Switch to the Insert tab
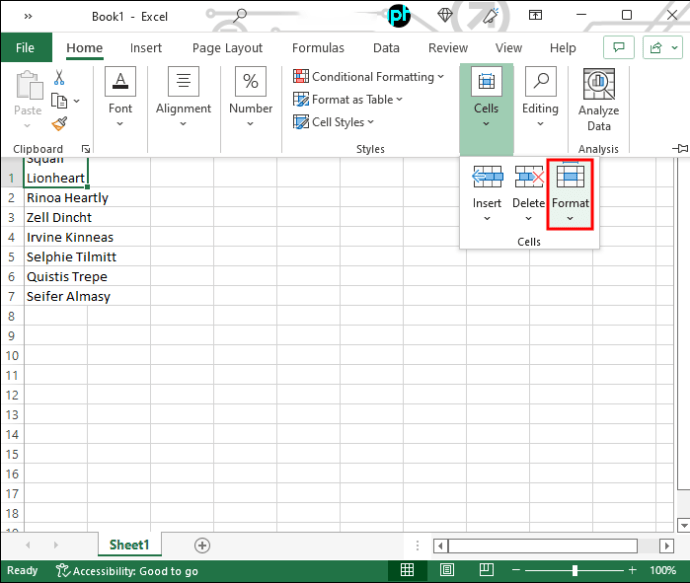 pyautogui.click(x=146, y=48)
